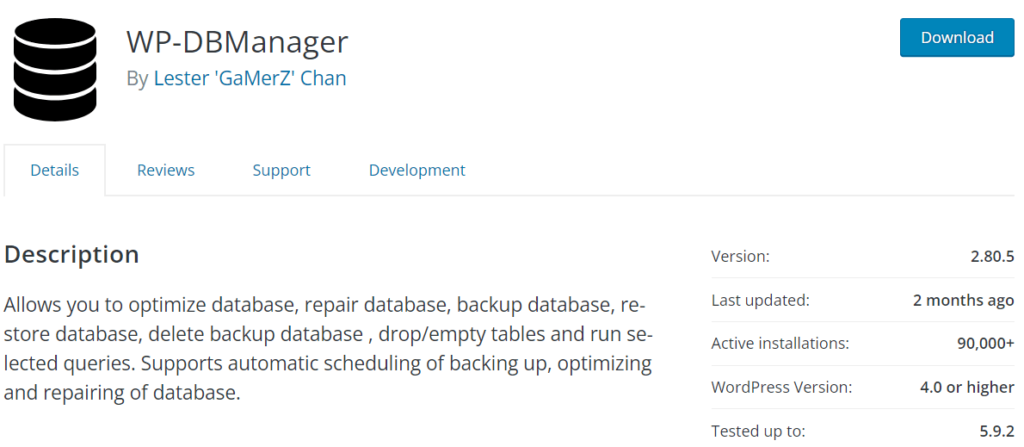Click the Active installations label

coord(780,343)
